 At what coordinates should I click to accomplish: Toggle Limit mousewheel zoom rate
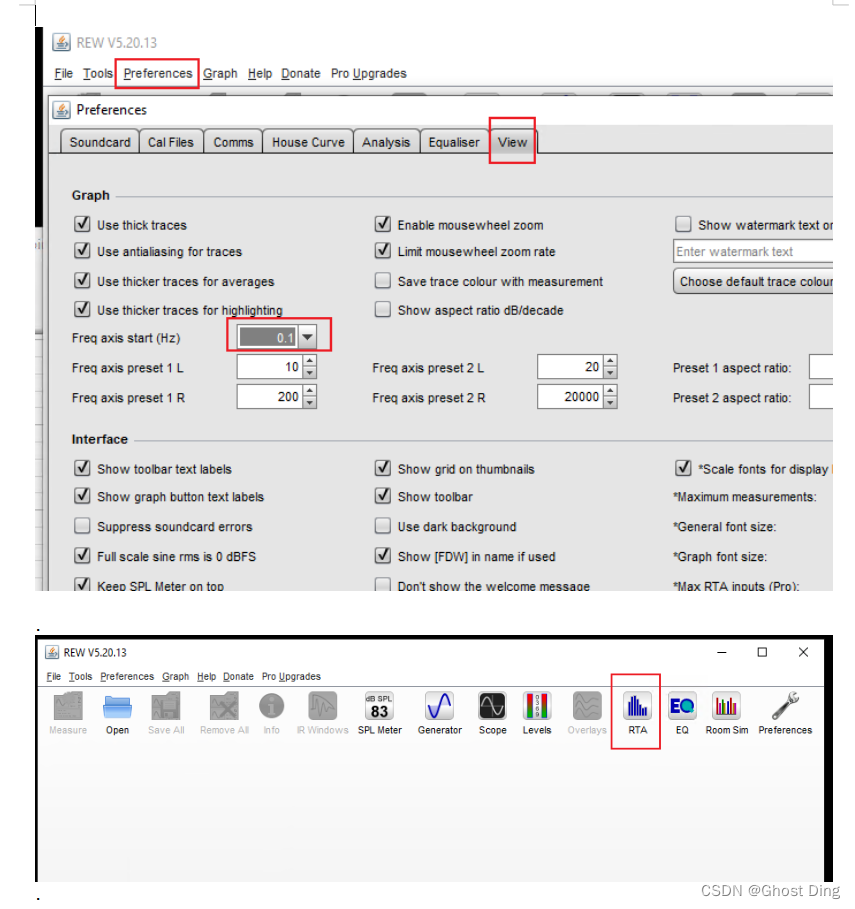click(x=383, y=250)
